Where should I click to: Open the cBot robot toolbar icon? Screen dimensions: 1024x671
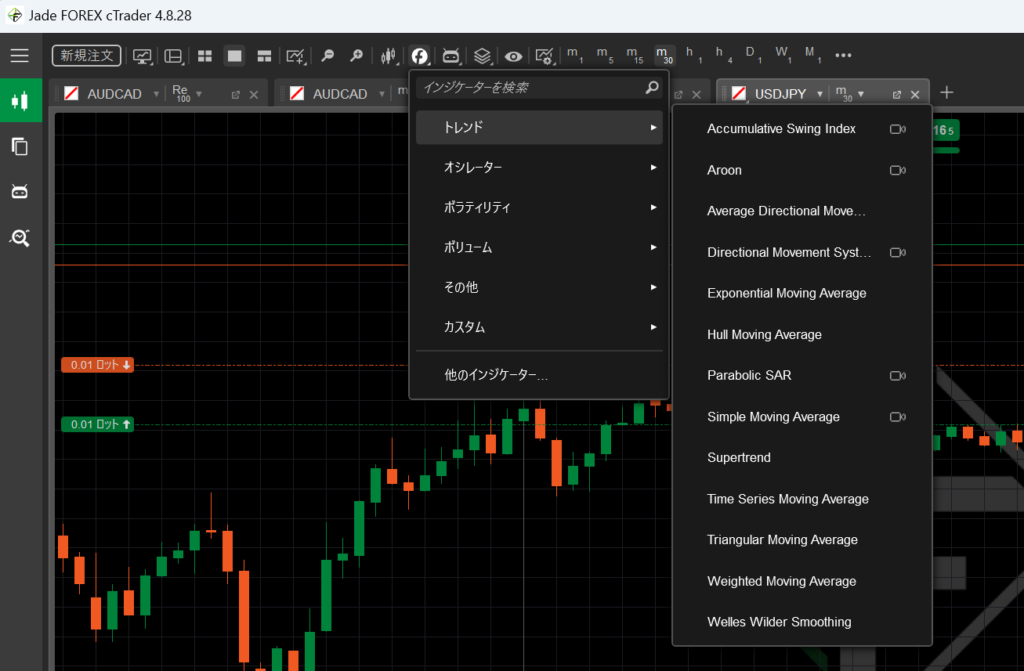(451, 56)
